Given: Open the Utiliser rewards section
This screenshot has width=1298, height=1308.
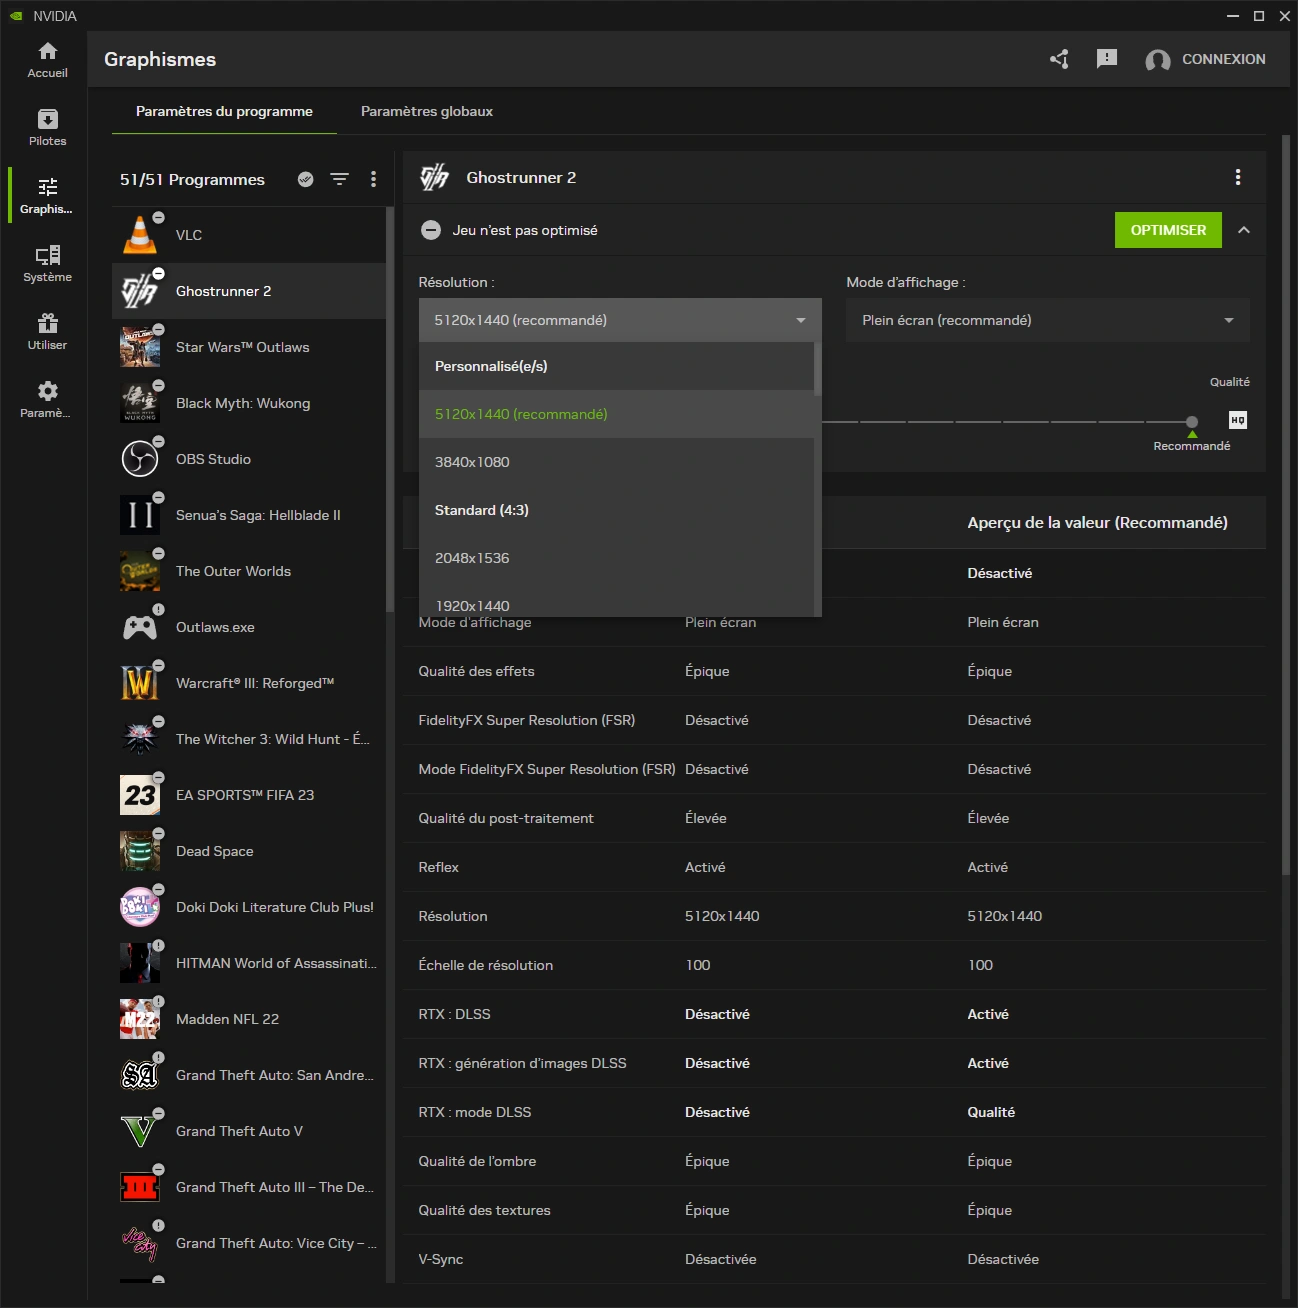Looking at the screenshot, I should pyautogui.click(x=47, y=332).
